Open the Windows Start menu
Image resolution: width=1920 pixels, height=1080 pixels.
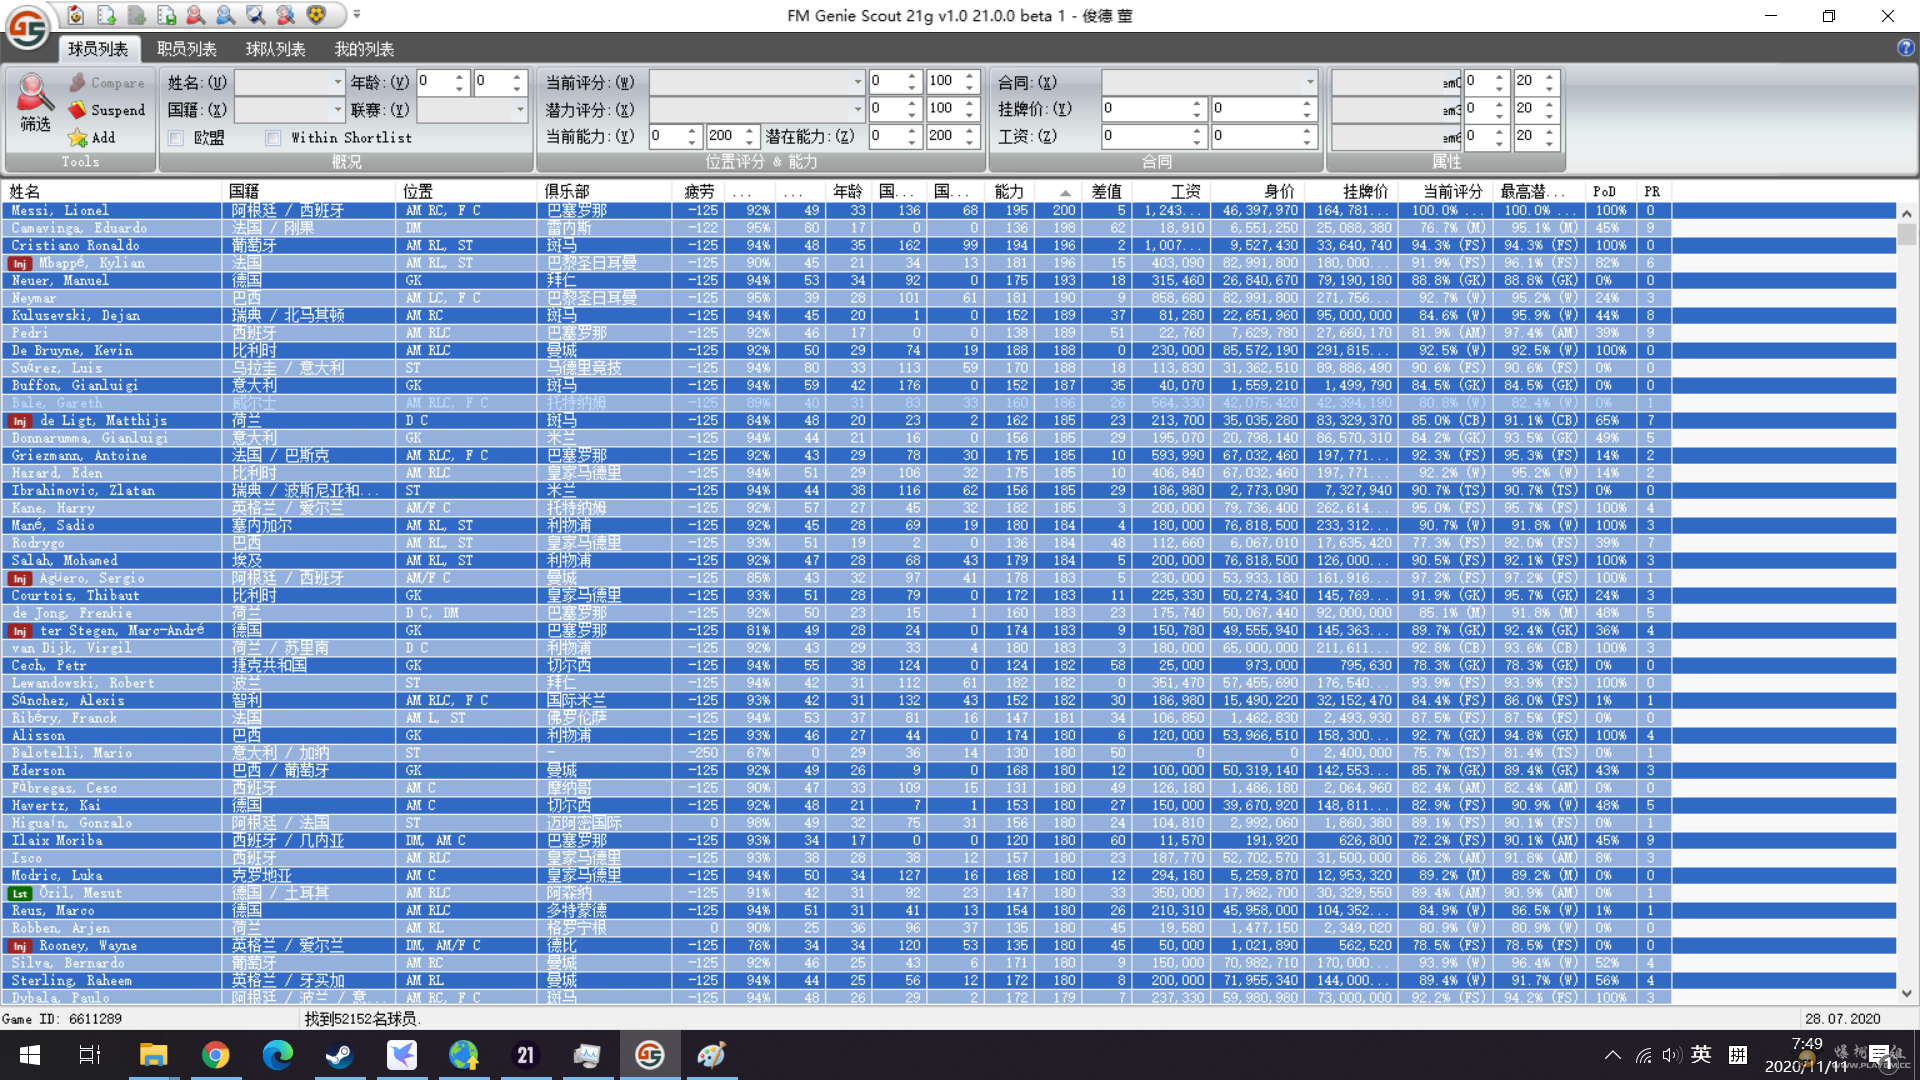(x=29, y=1055)
